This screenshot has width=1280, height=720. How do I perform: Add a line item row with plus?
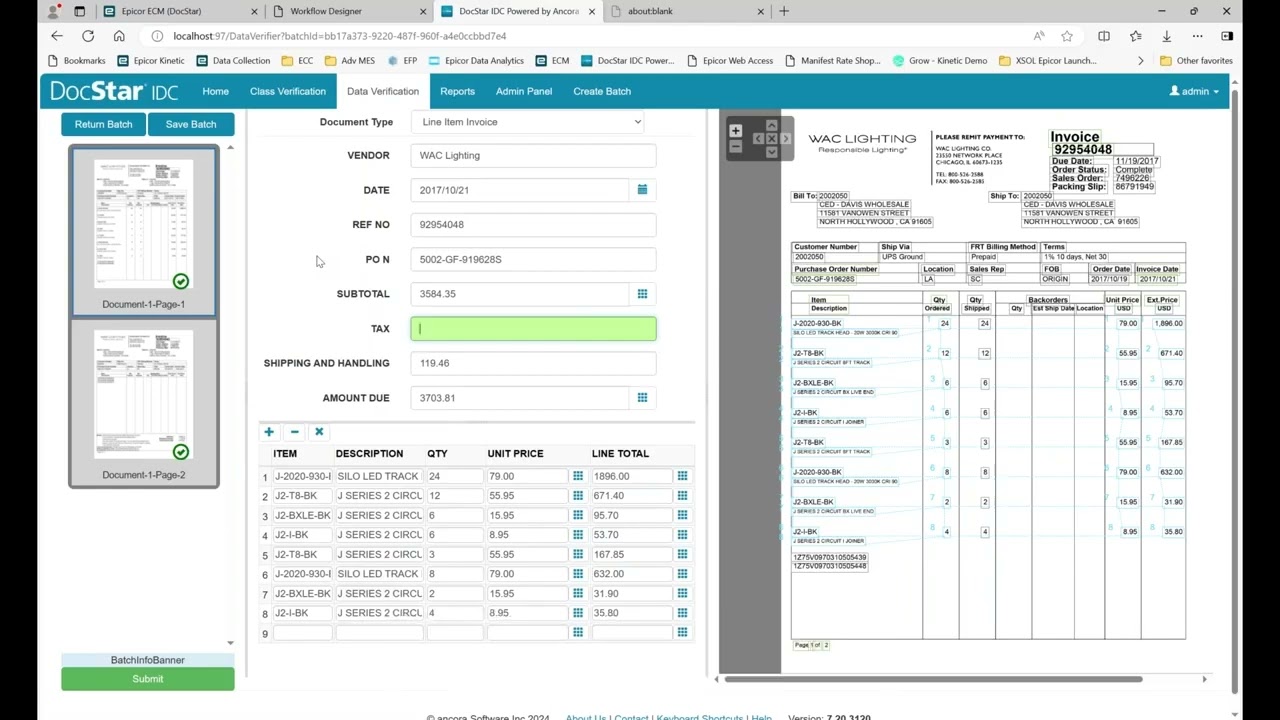269,432
